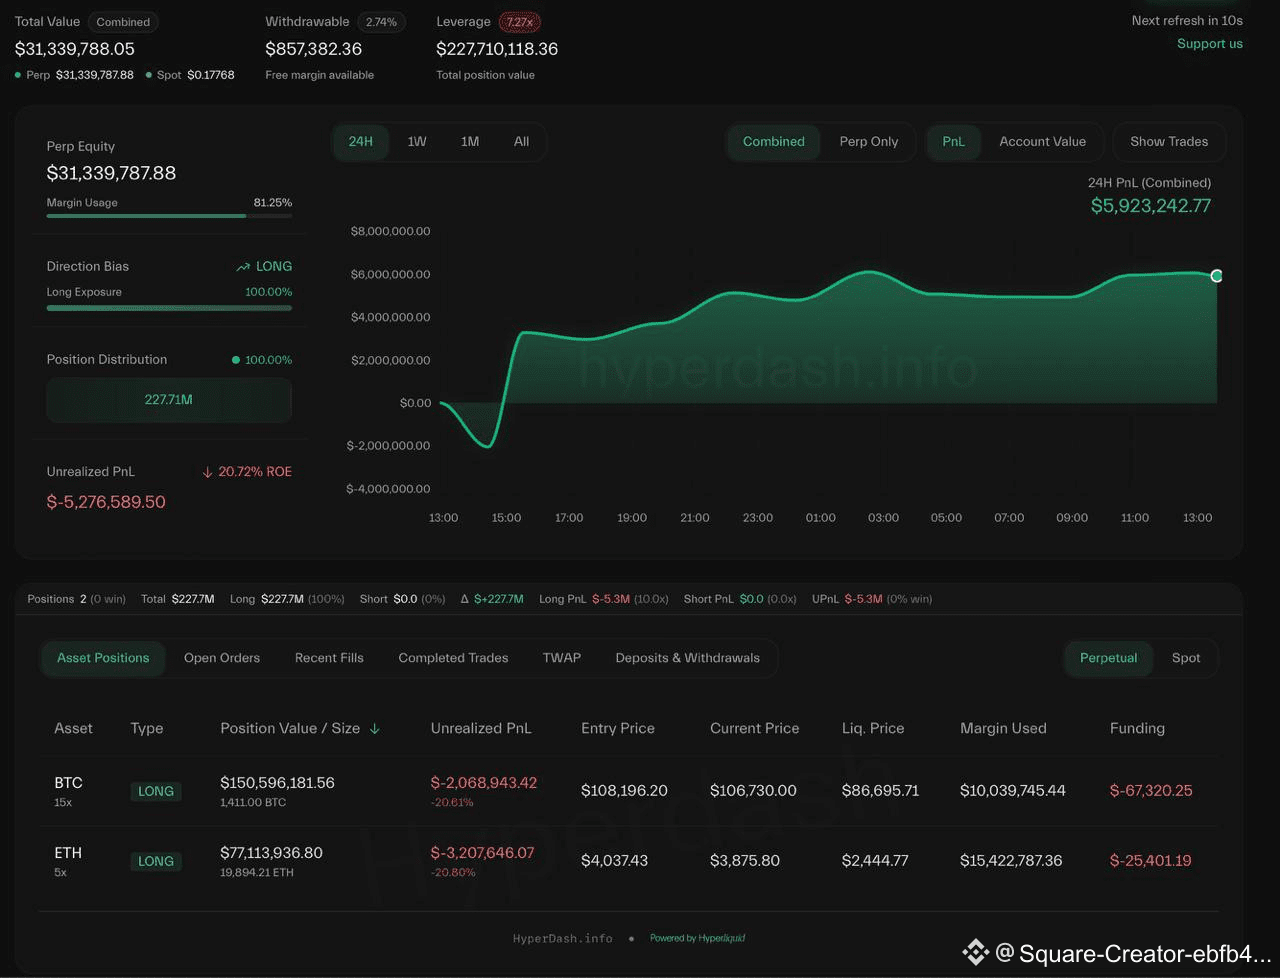Click the sort arrow beside Position Value / Size
1280x978 pixels.
pyautogui.click(x=375, y=729)
